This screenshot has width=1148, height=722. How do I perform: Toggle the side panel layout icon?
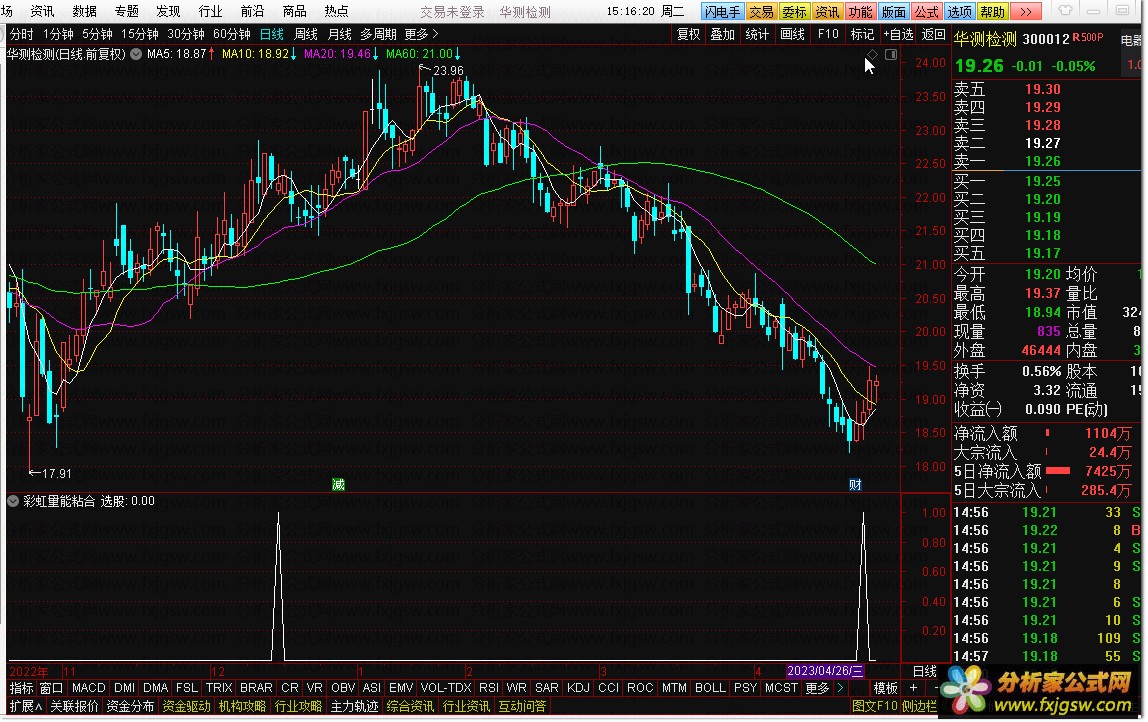coord(891,55)
